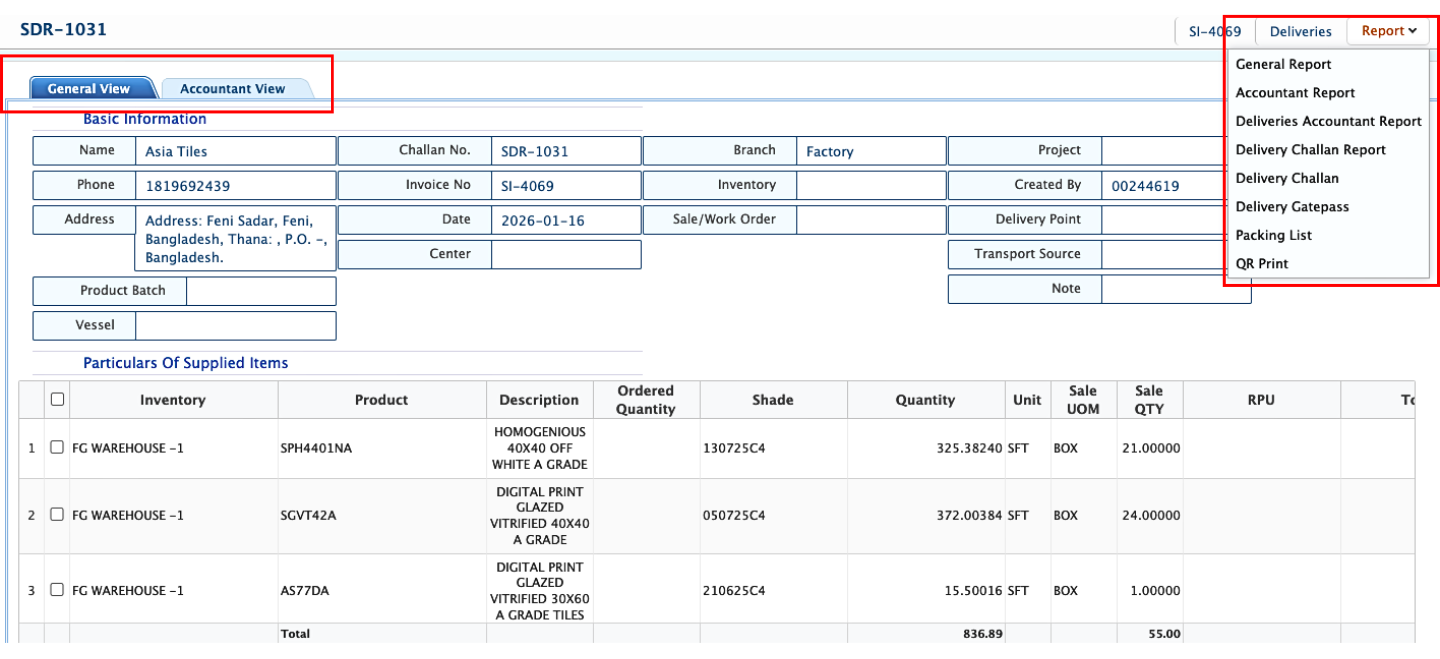The image size is (1440, 659).
Task: Select General Report from menu
Action: (x=1283, y=64)
